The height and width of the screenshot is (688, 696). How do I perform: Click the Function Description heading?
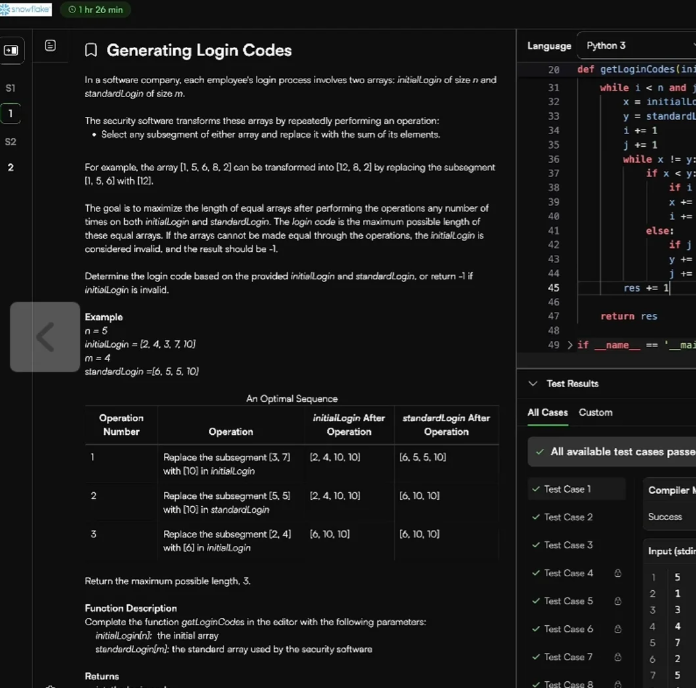pyautogui.click(x=130, y=608)
